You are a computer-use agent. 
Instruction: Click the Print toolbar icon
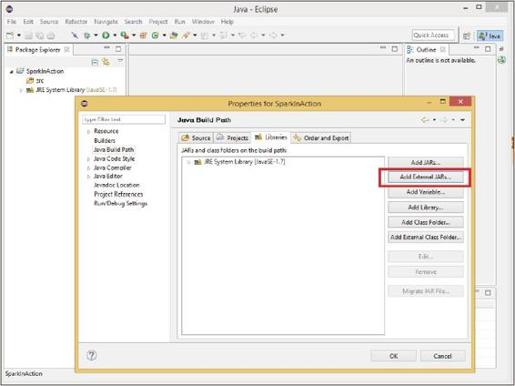point(51,35)
